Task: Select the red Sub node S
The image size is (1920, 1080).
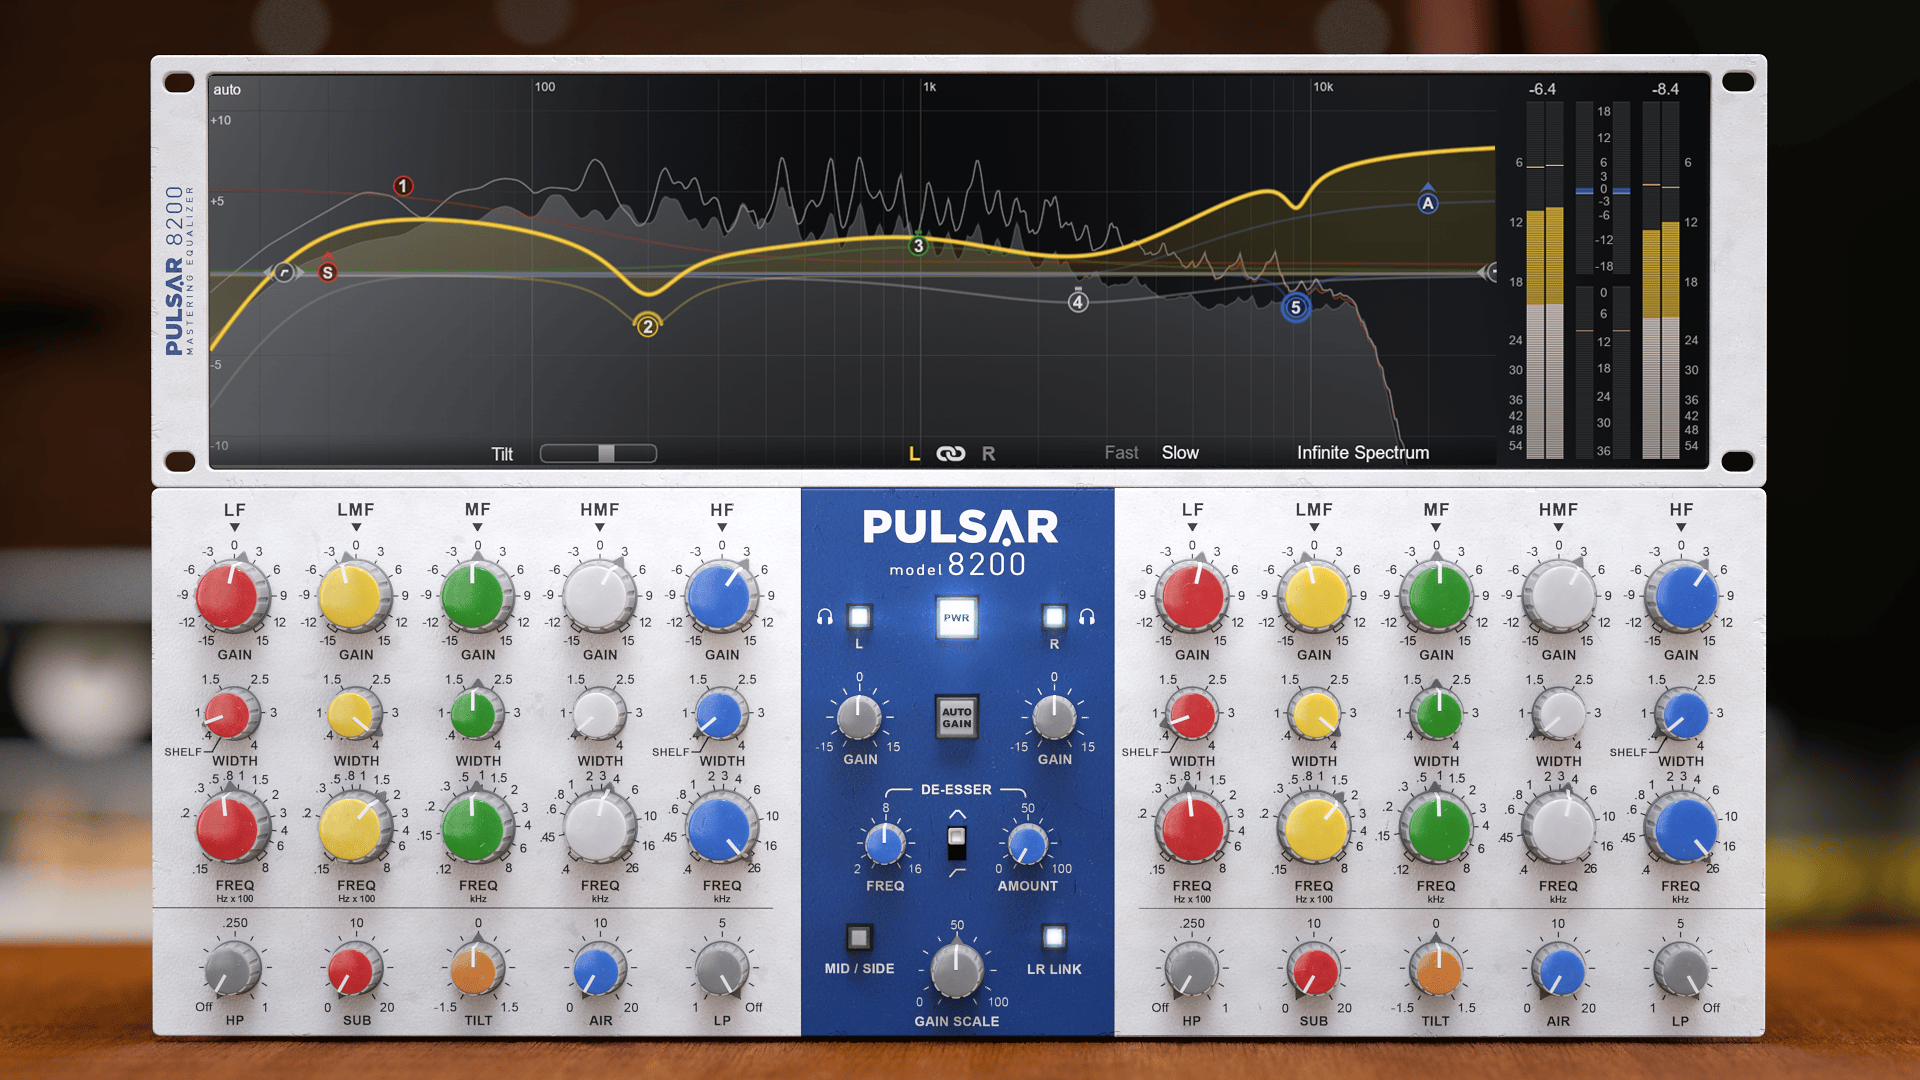Action: tap(327, 272)
